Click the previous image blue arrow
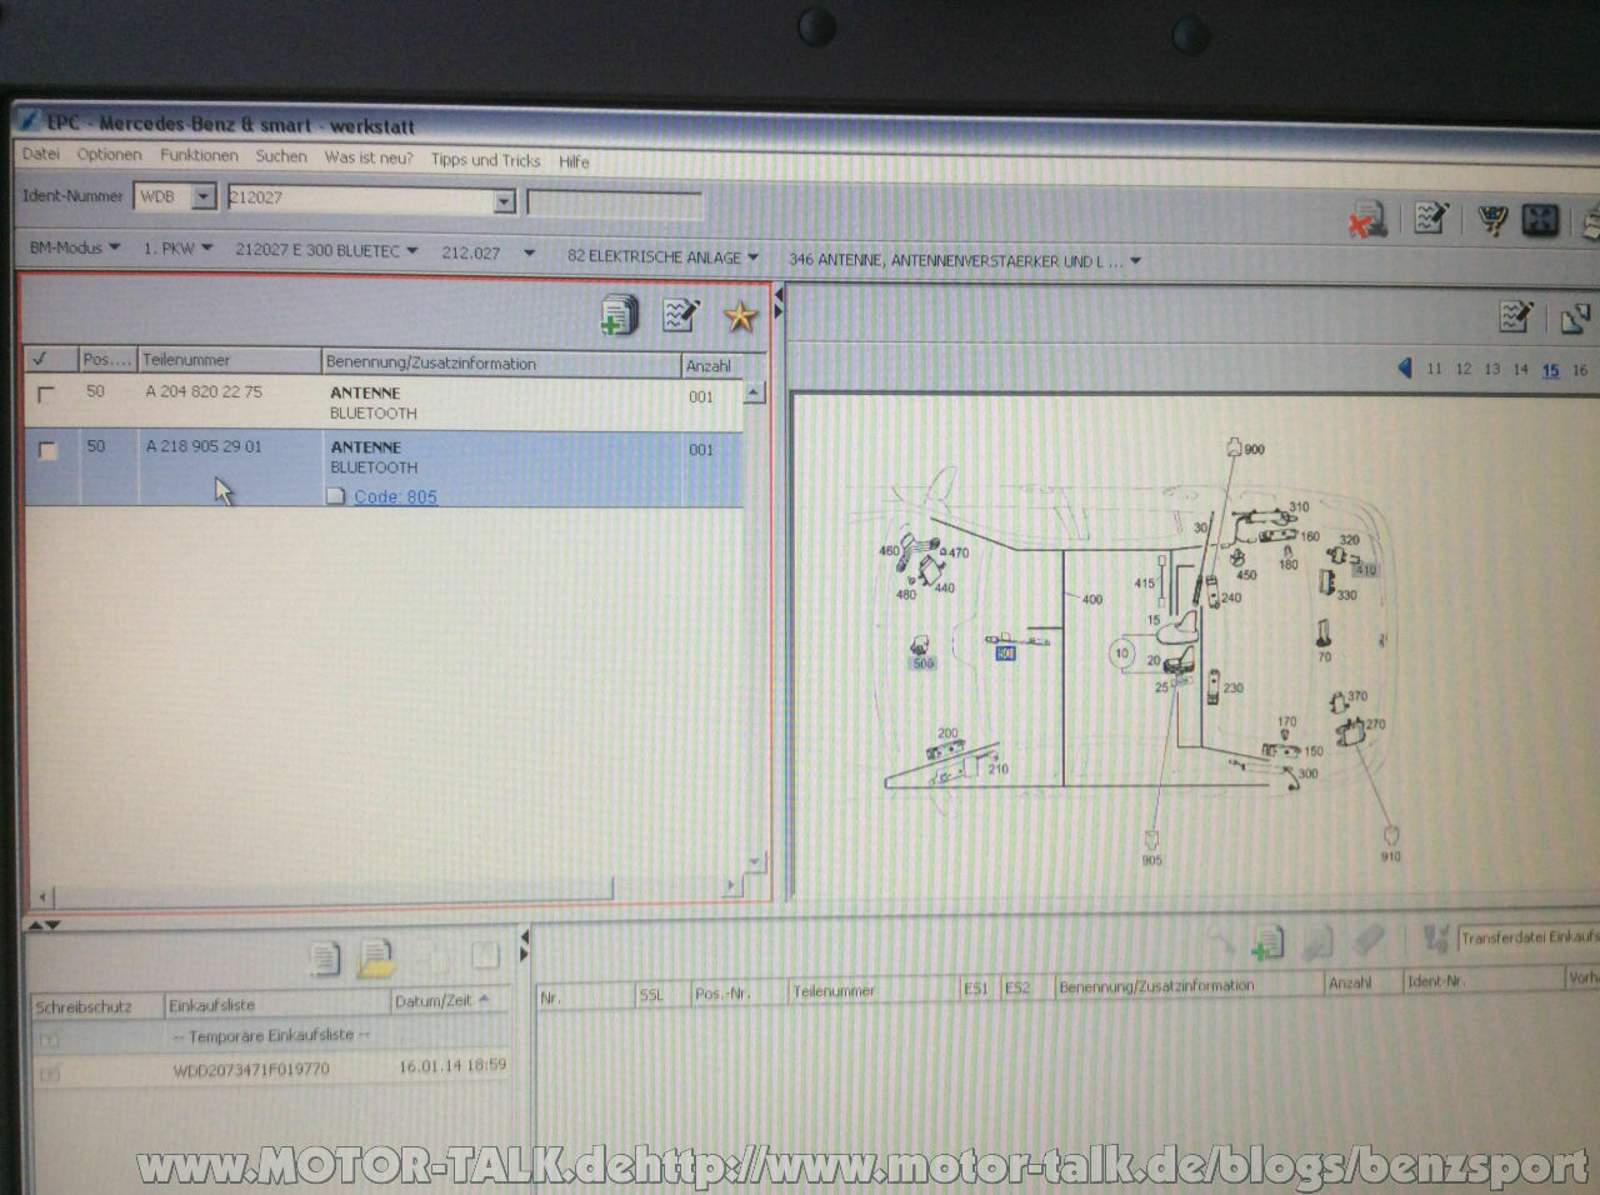The width and height of the screenshot is (1600, 1195). click(x=1405, y=368)
